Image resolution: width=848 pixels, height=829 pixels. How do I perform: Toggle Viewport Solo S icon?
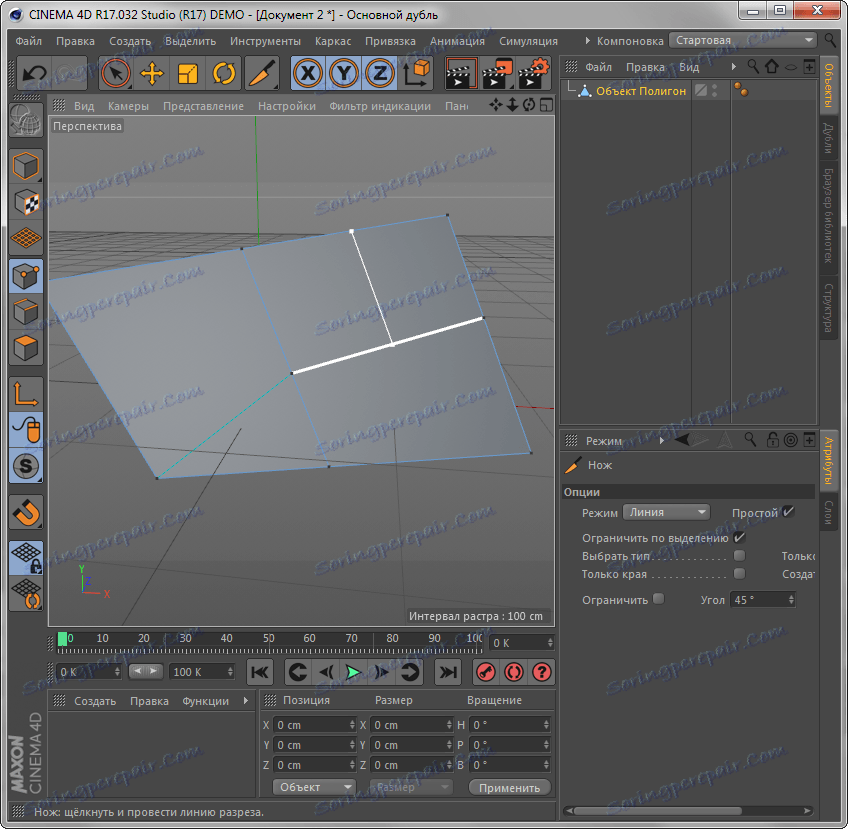click(x=25, y=466)
